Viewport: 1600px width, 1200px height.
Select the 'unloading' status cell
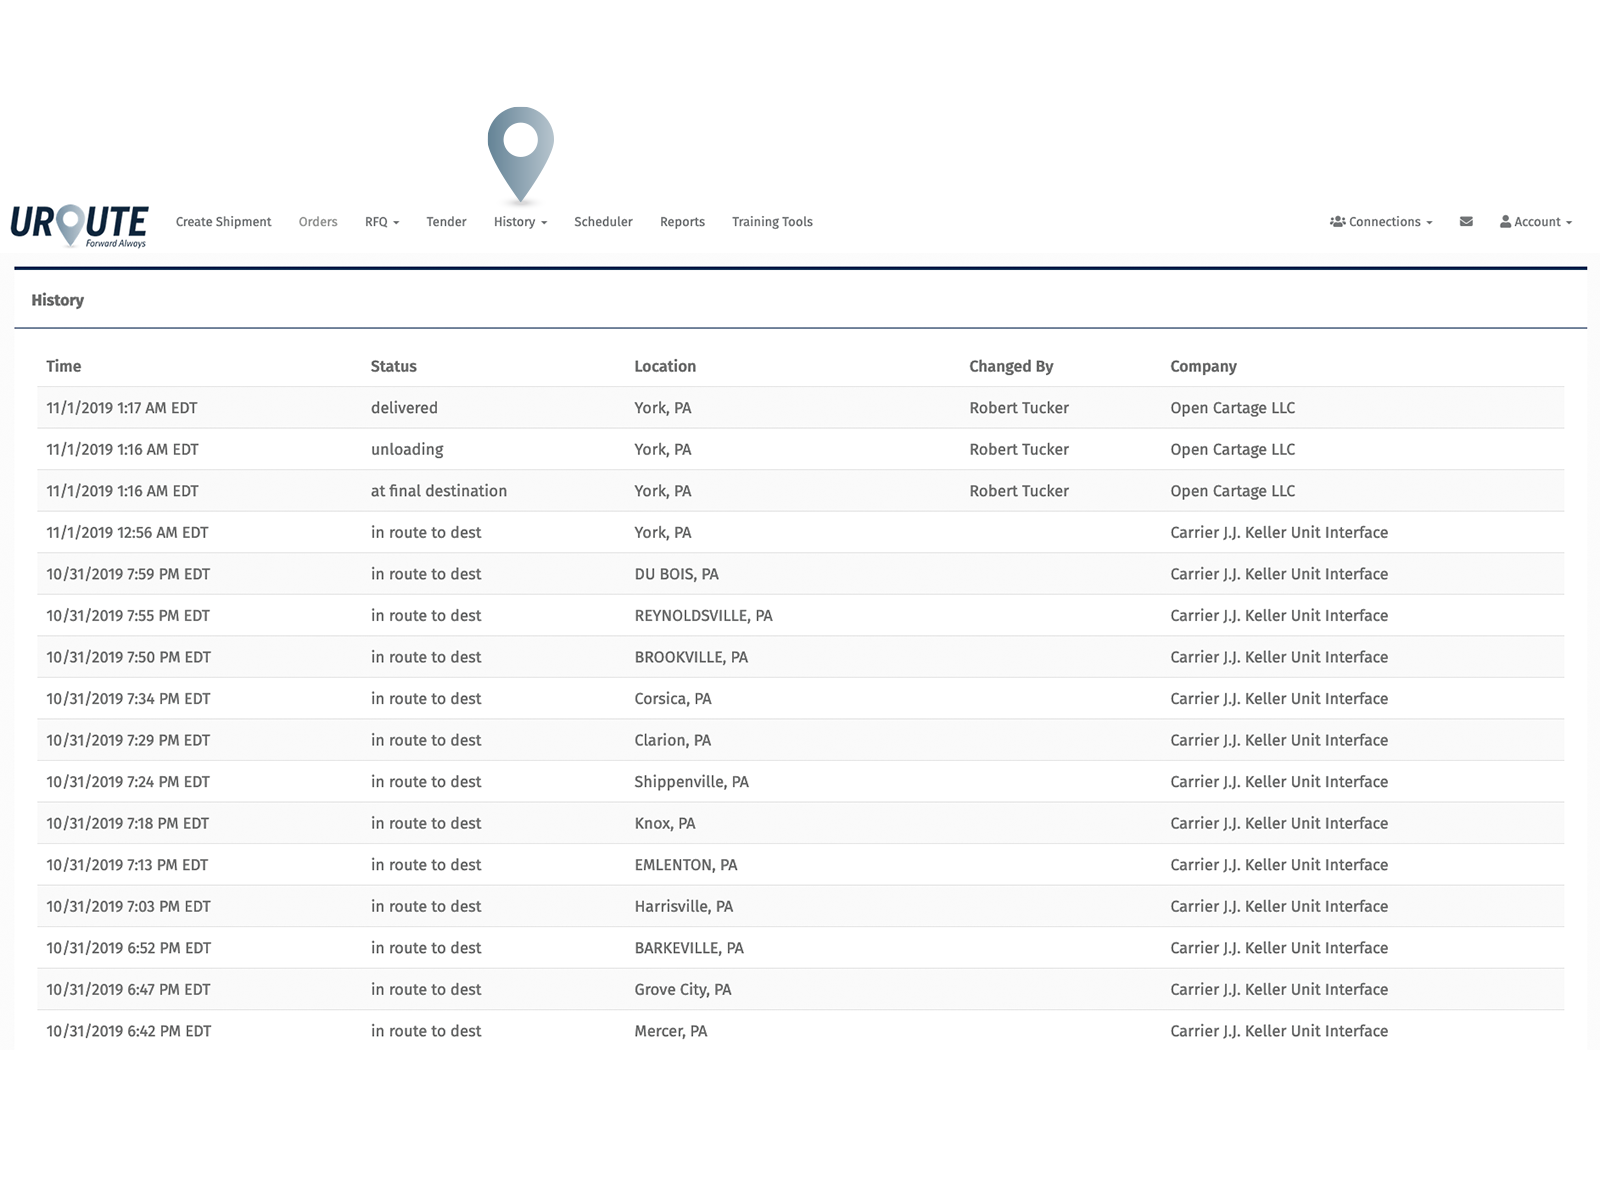[x=407, y=450]
